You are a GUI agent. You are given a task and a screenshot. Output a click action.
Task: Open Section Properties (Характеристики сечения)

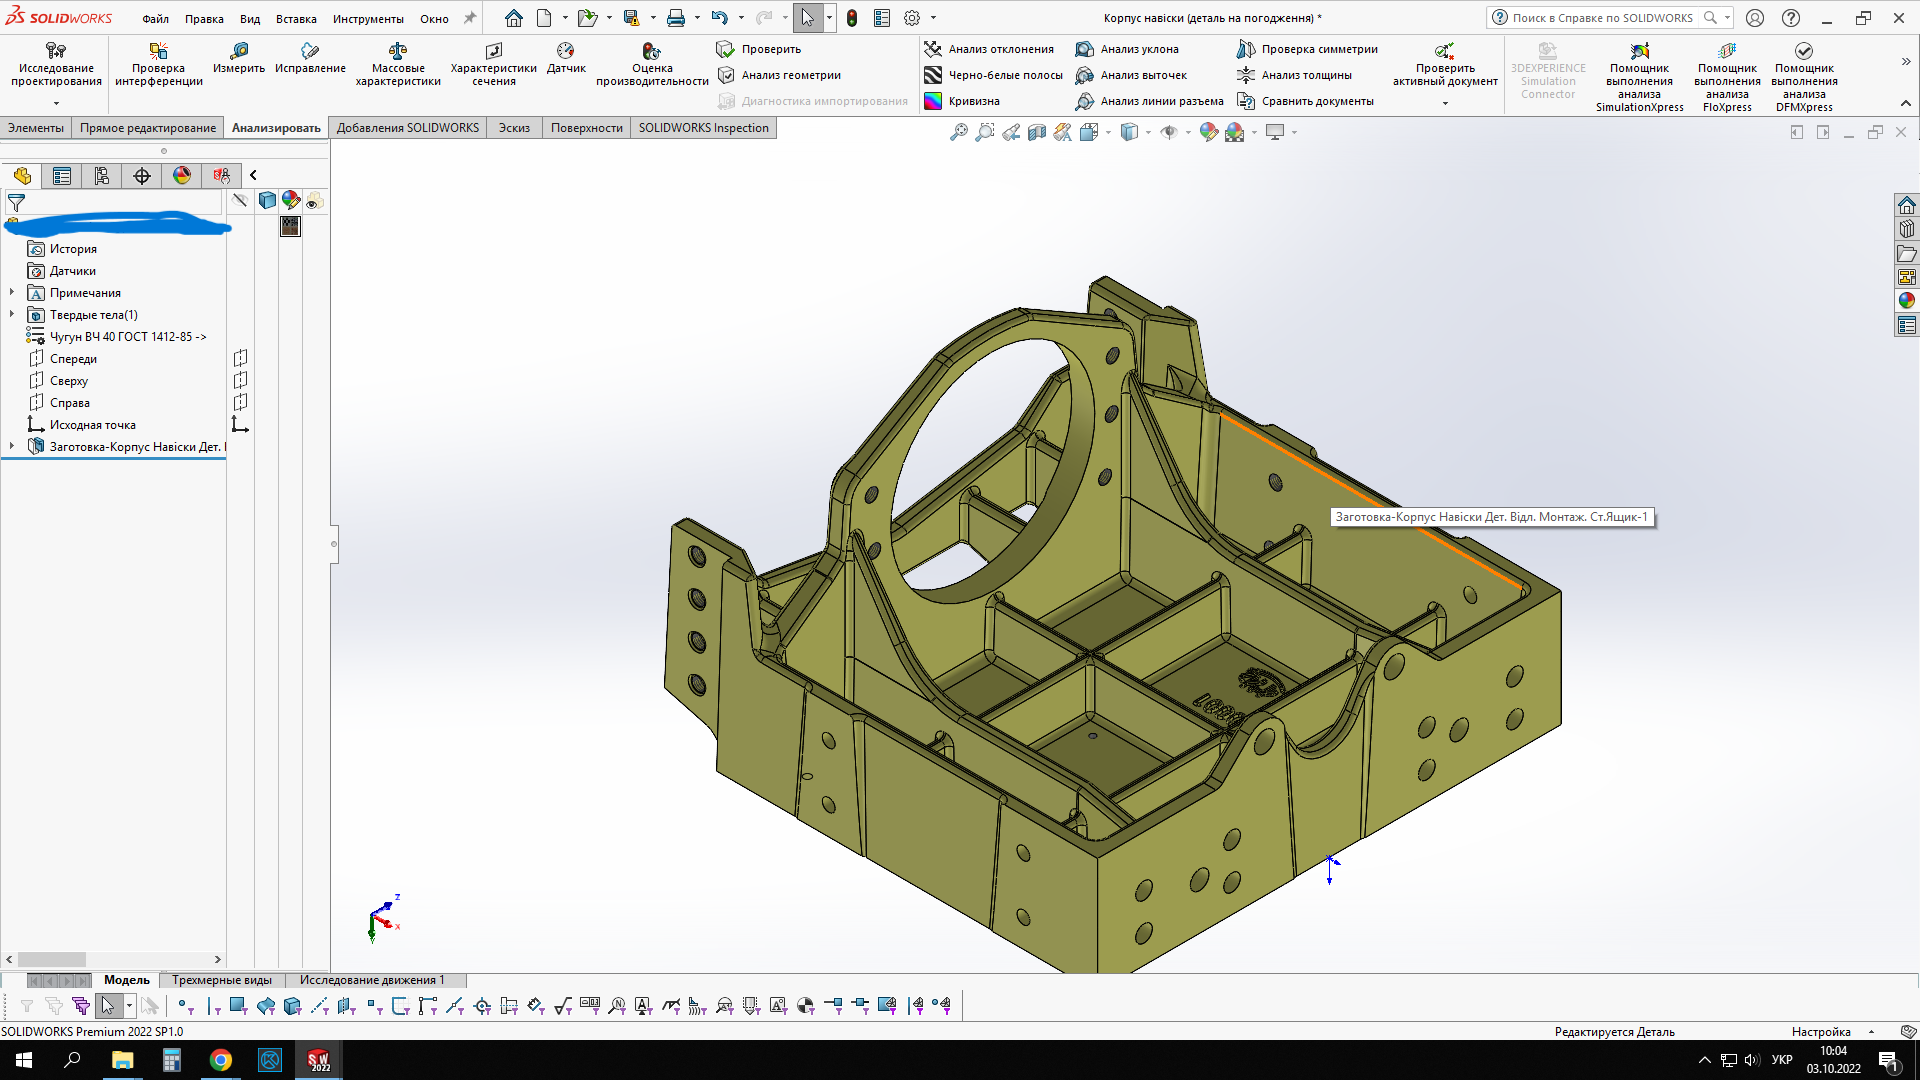click(494, 64)
